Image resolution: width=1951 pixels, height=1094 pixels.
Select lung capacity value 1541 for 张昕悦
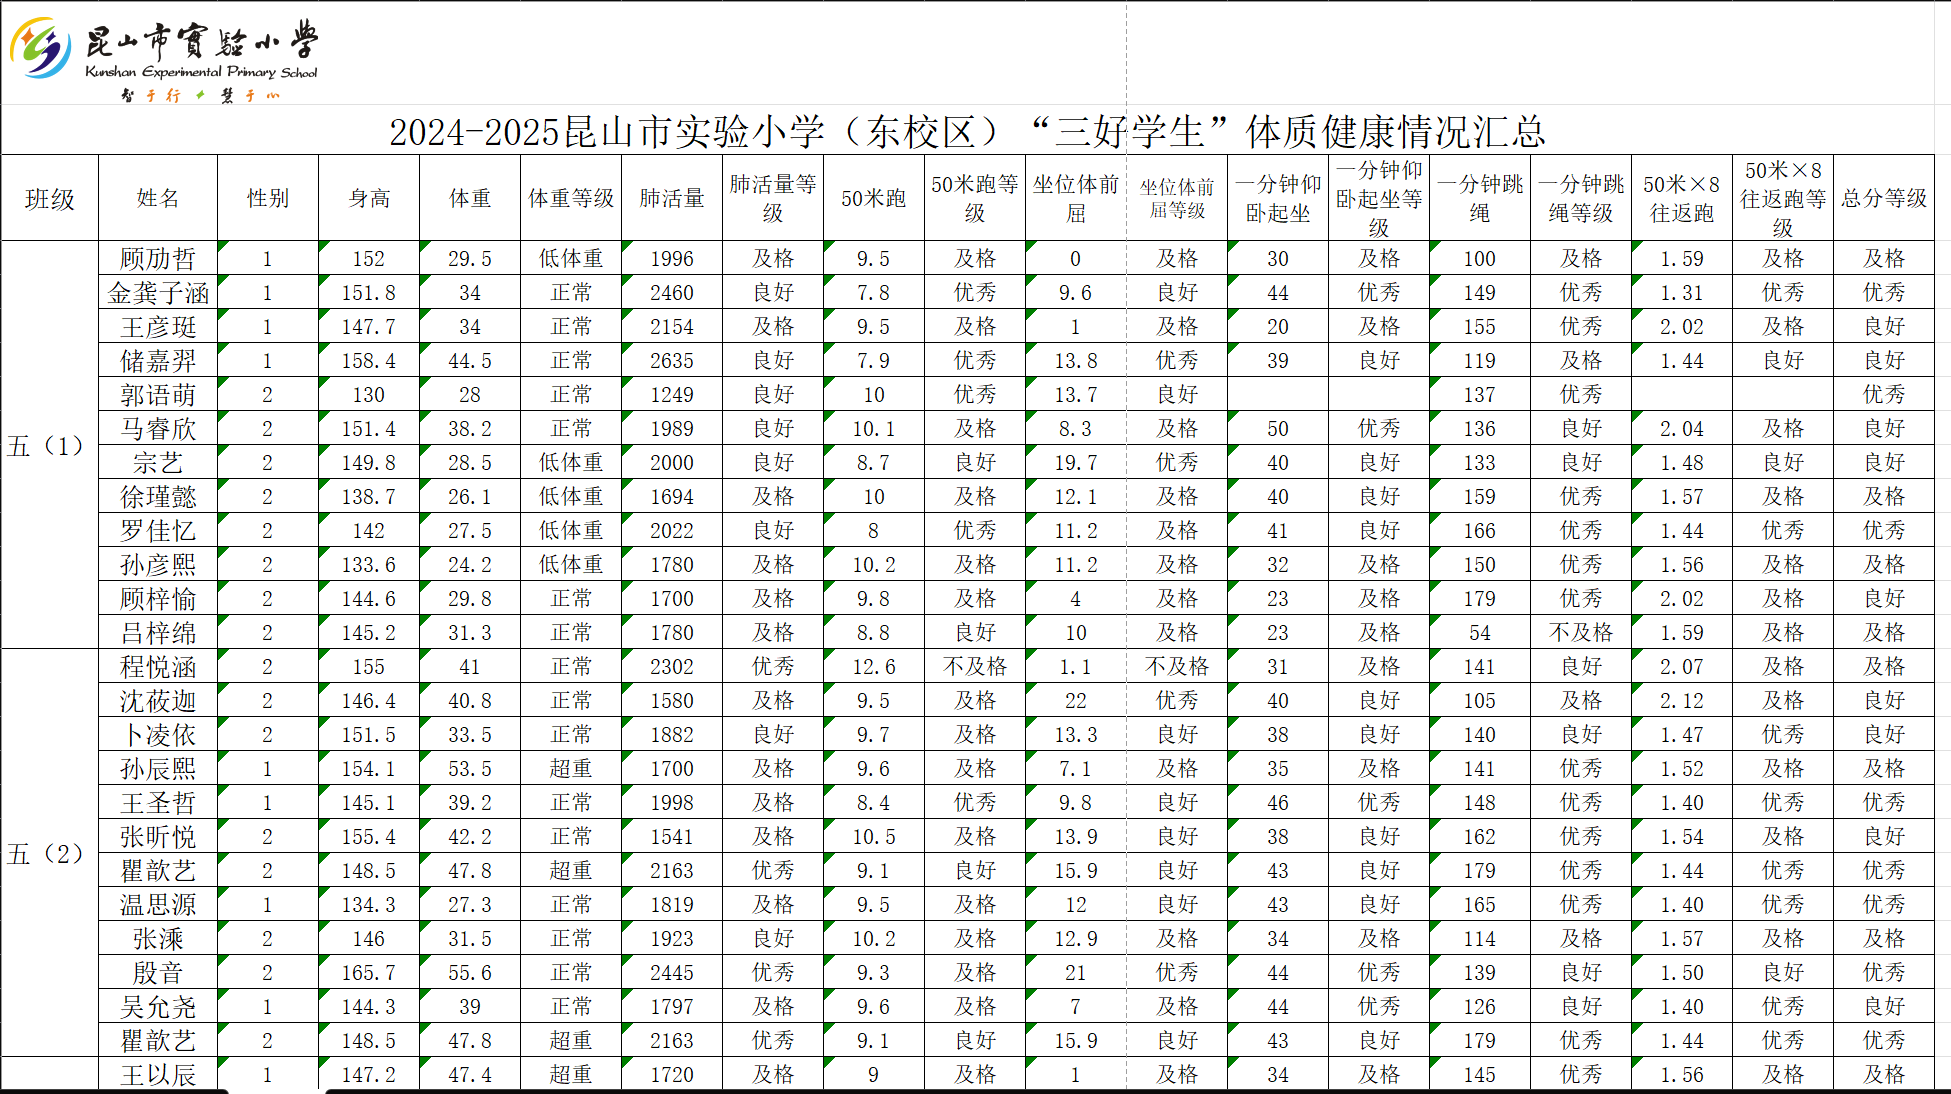tap(672, 837)
